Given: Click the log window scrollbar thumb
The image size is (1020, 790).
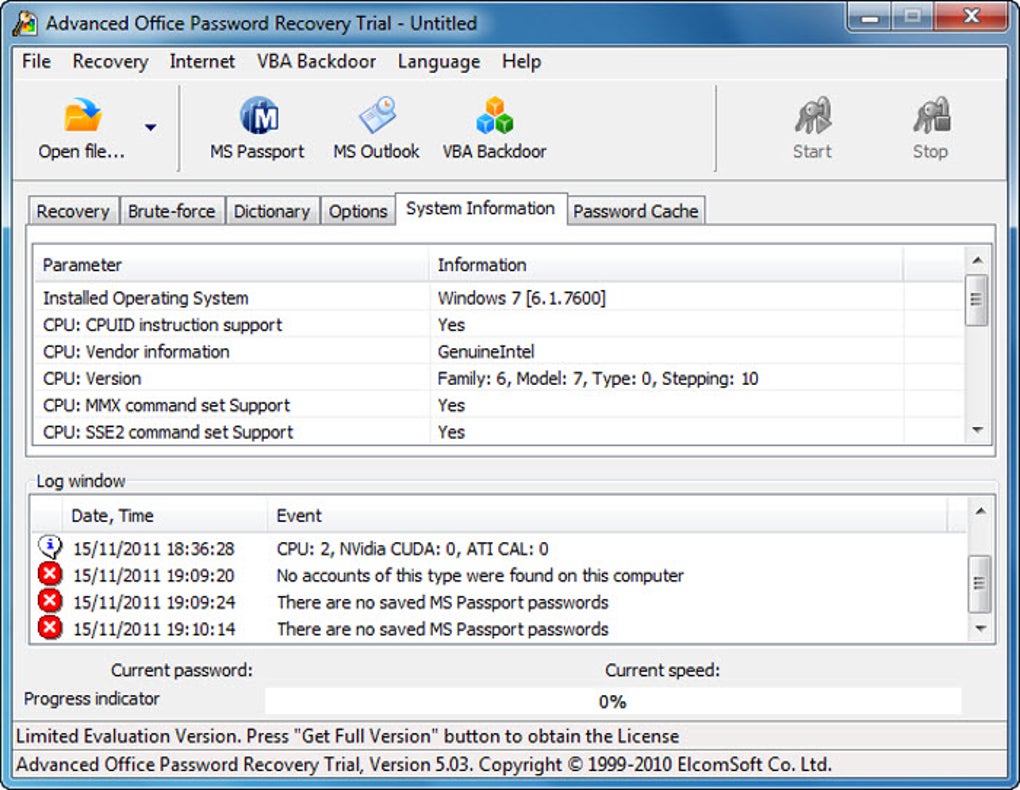Looking at the screenshot, I should pos(980,584).
